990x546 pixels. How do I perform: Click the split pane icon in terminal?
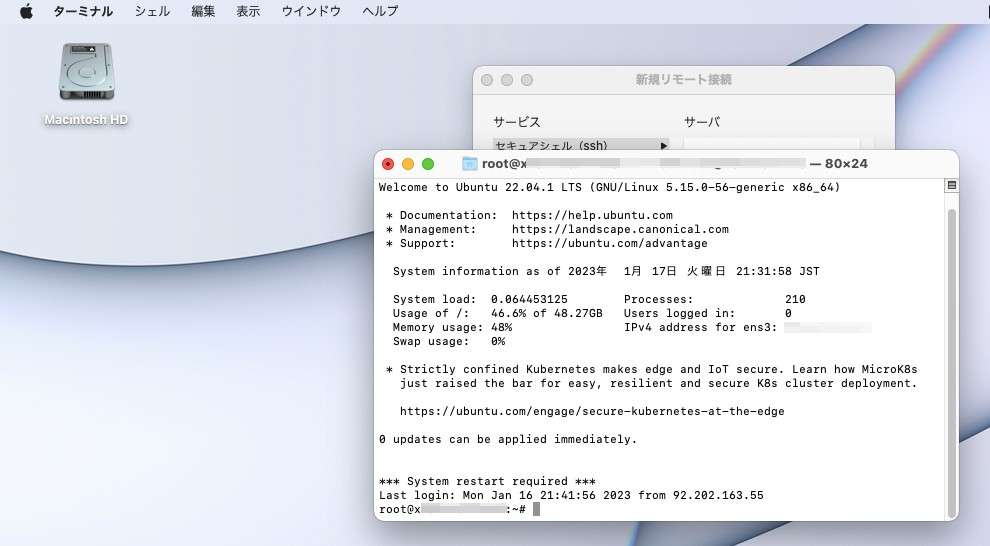coord(951,185)
